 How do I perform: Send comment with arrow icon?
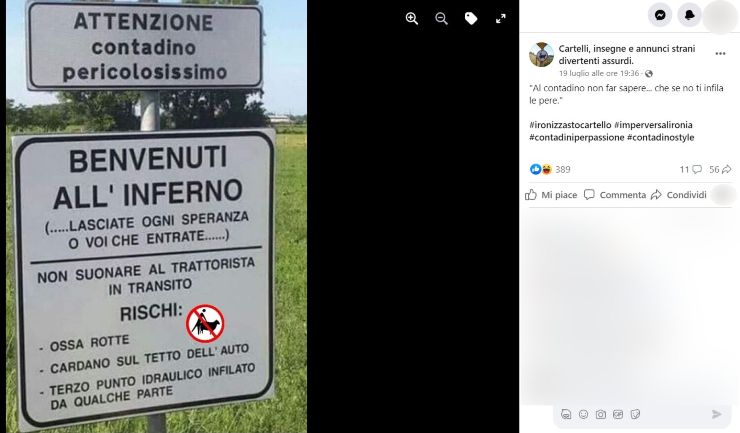pyautogui.click(x=716, y=414)
